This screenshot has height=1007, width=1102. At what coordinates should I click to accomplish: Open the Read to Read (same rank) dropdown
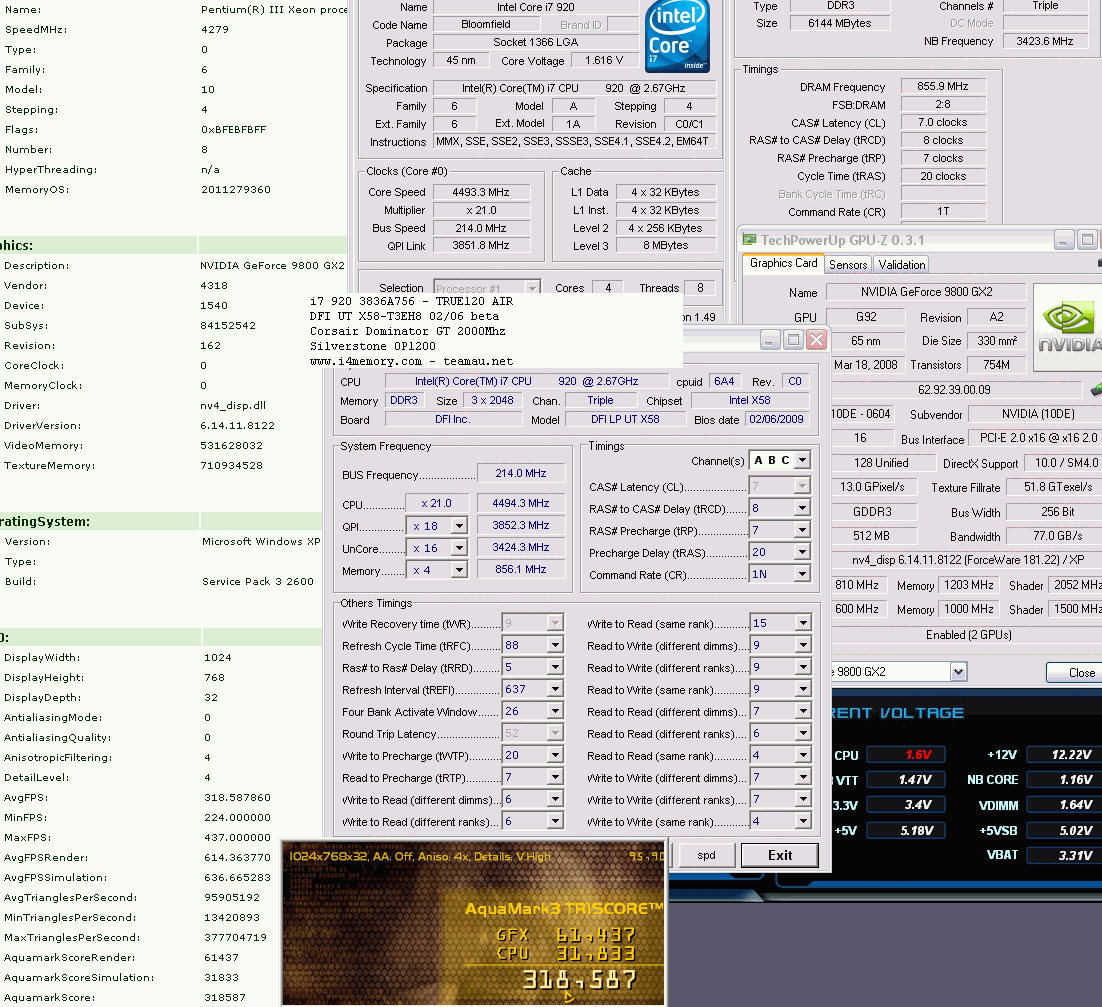pos(803,755)
